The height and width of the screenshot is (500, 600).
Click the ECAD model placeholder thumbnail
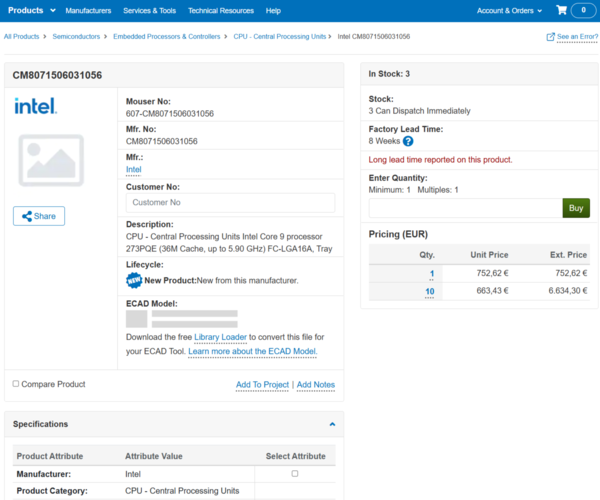(137, 319)
